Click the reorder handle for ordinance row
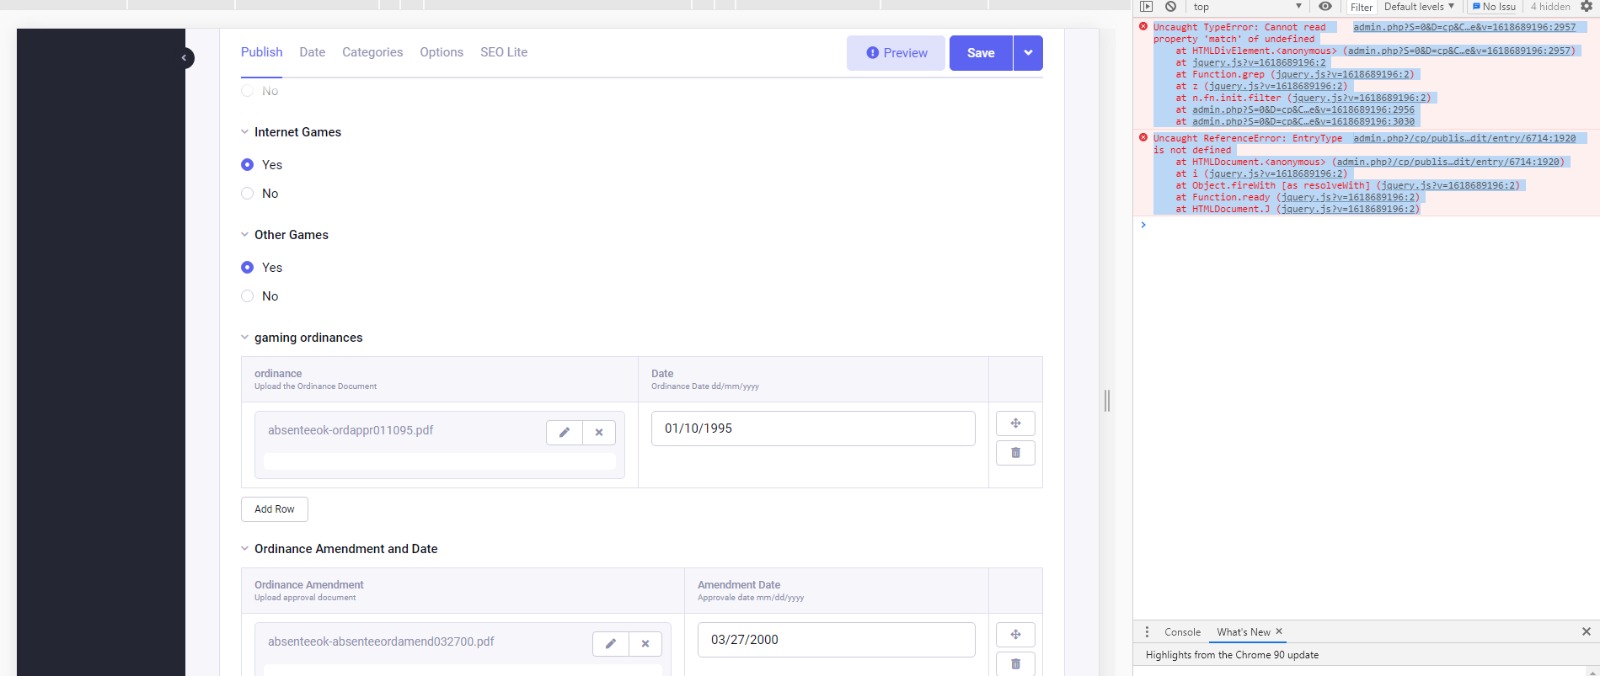The width and height of the screenshot is (1600, 676). pos(1015,423)
